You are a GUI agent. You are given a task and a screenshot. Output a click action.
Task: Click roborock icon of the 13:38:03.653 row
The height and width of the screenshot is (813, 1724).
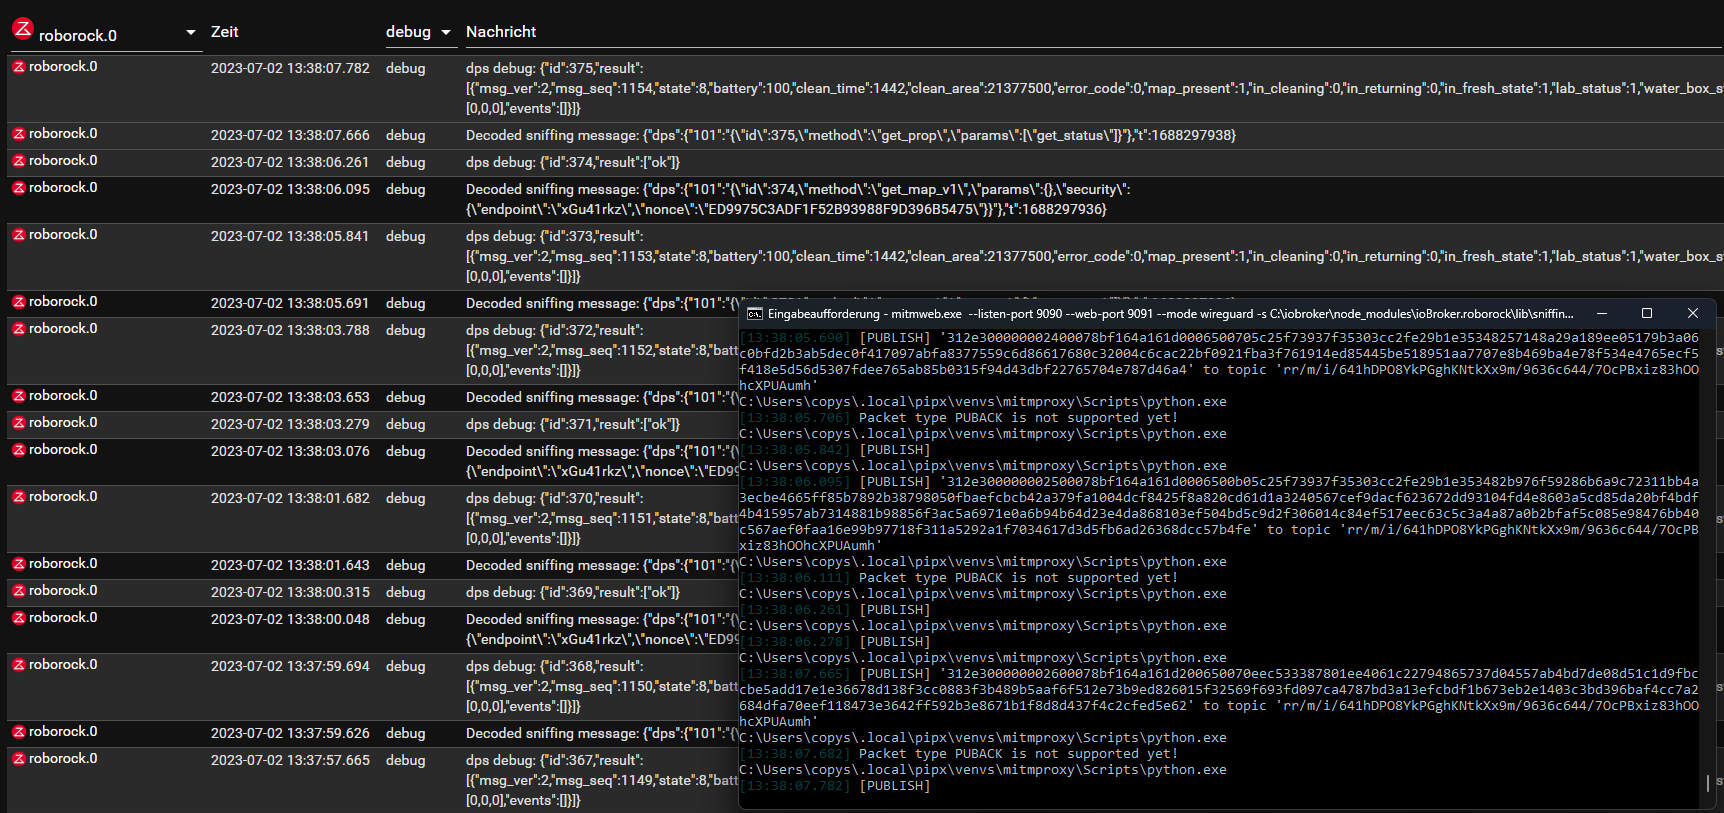pyautogui.click(x=19, y=396)
